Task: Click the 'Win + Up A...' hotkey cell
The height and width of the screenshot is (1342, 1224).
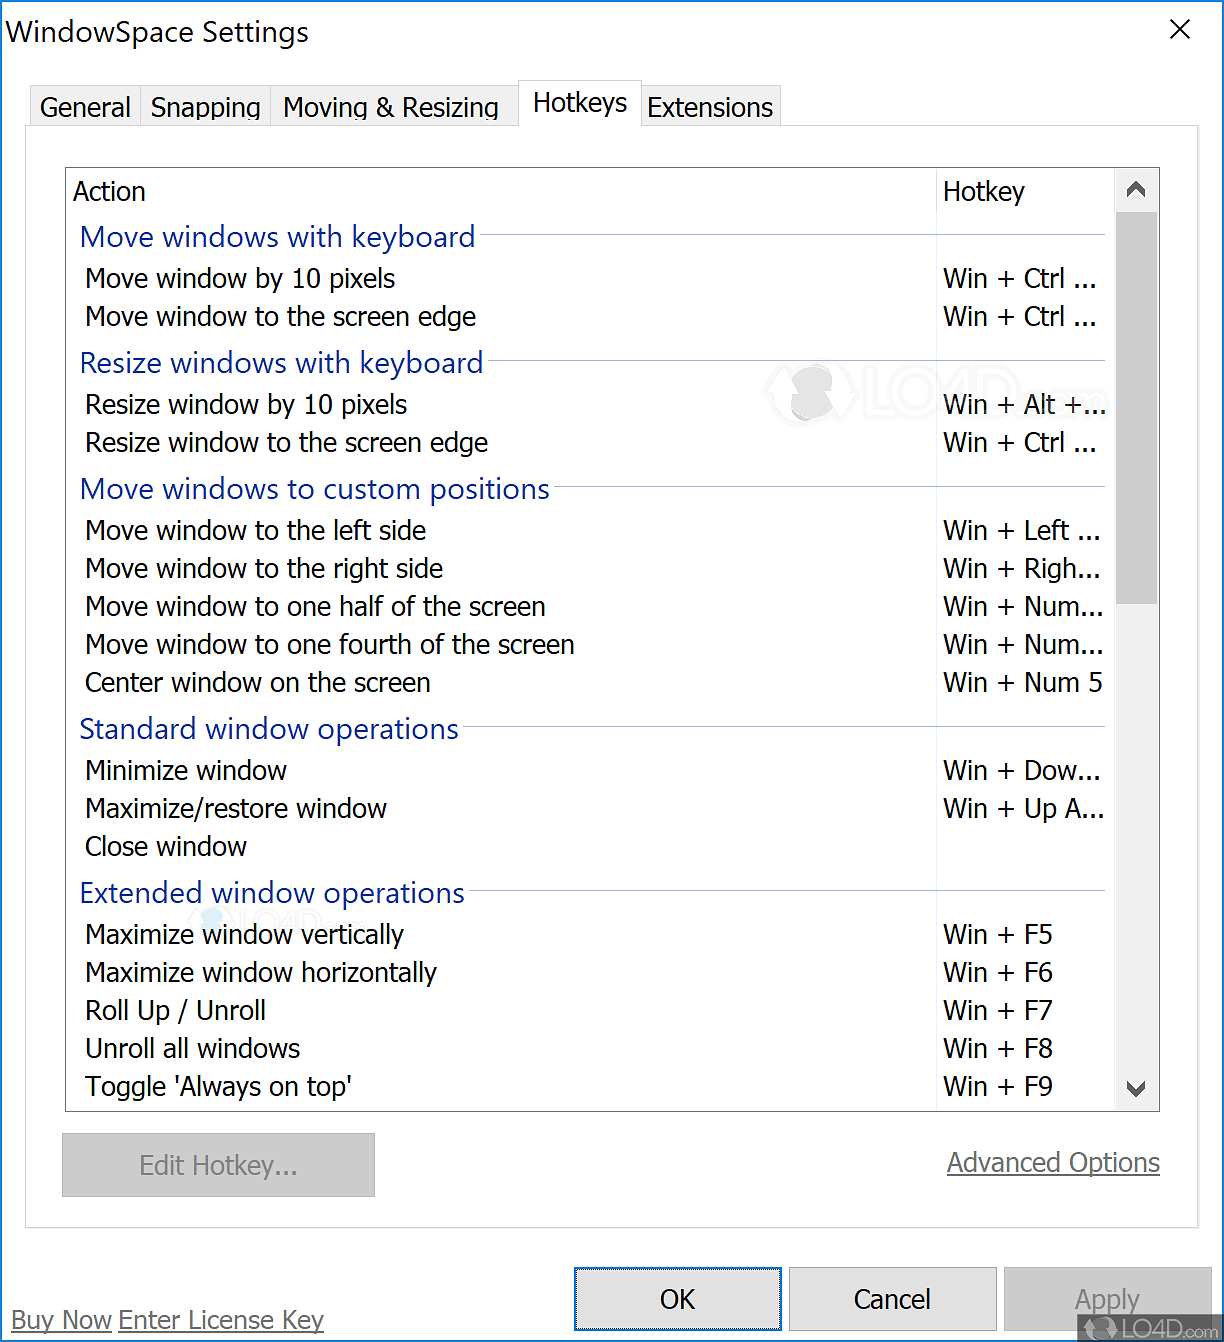Action: click(x=1023, y=808)
